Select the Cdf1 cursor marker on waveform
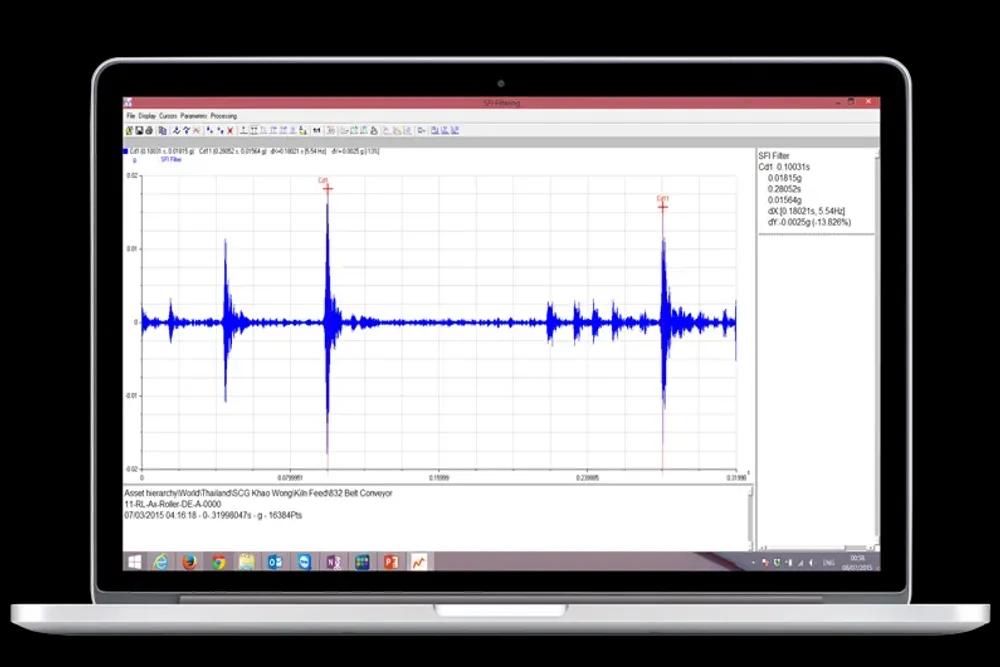This screenshot has height=667, width=1000. pyautogui.click(x=662, y=205)
